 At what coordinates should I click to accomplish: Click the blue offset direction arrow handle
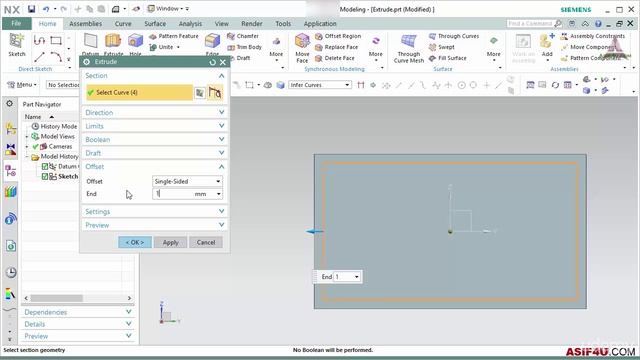coord(314,231)
